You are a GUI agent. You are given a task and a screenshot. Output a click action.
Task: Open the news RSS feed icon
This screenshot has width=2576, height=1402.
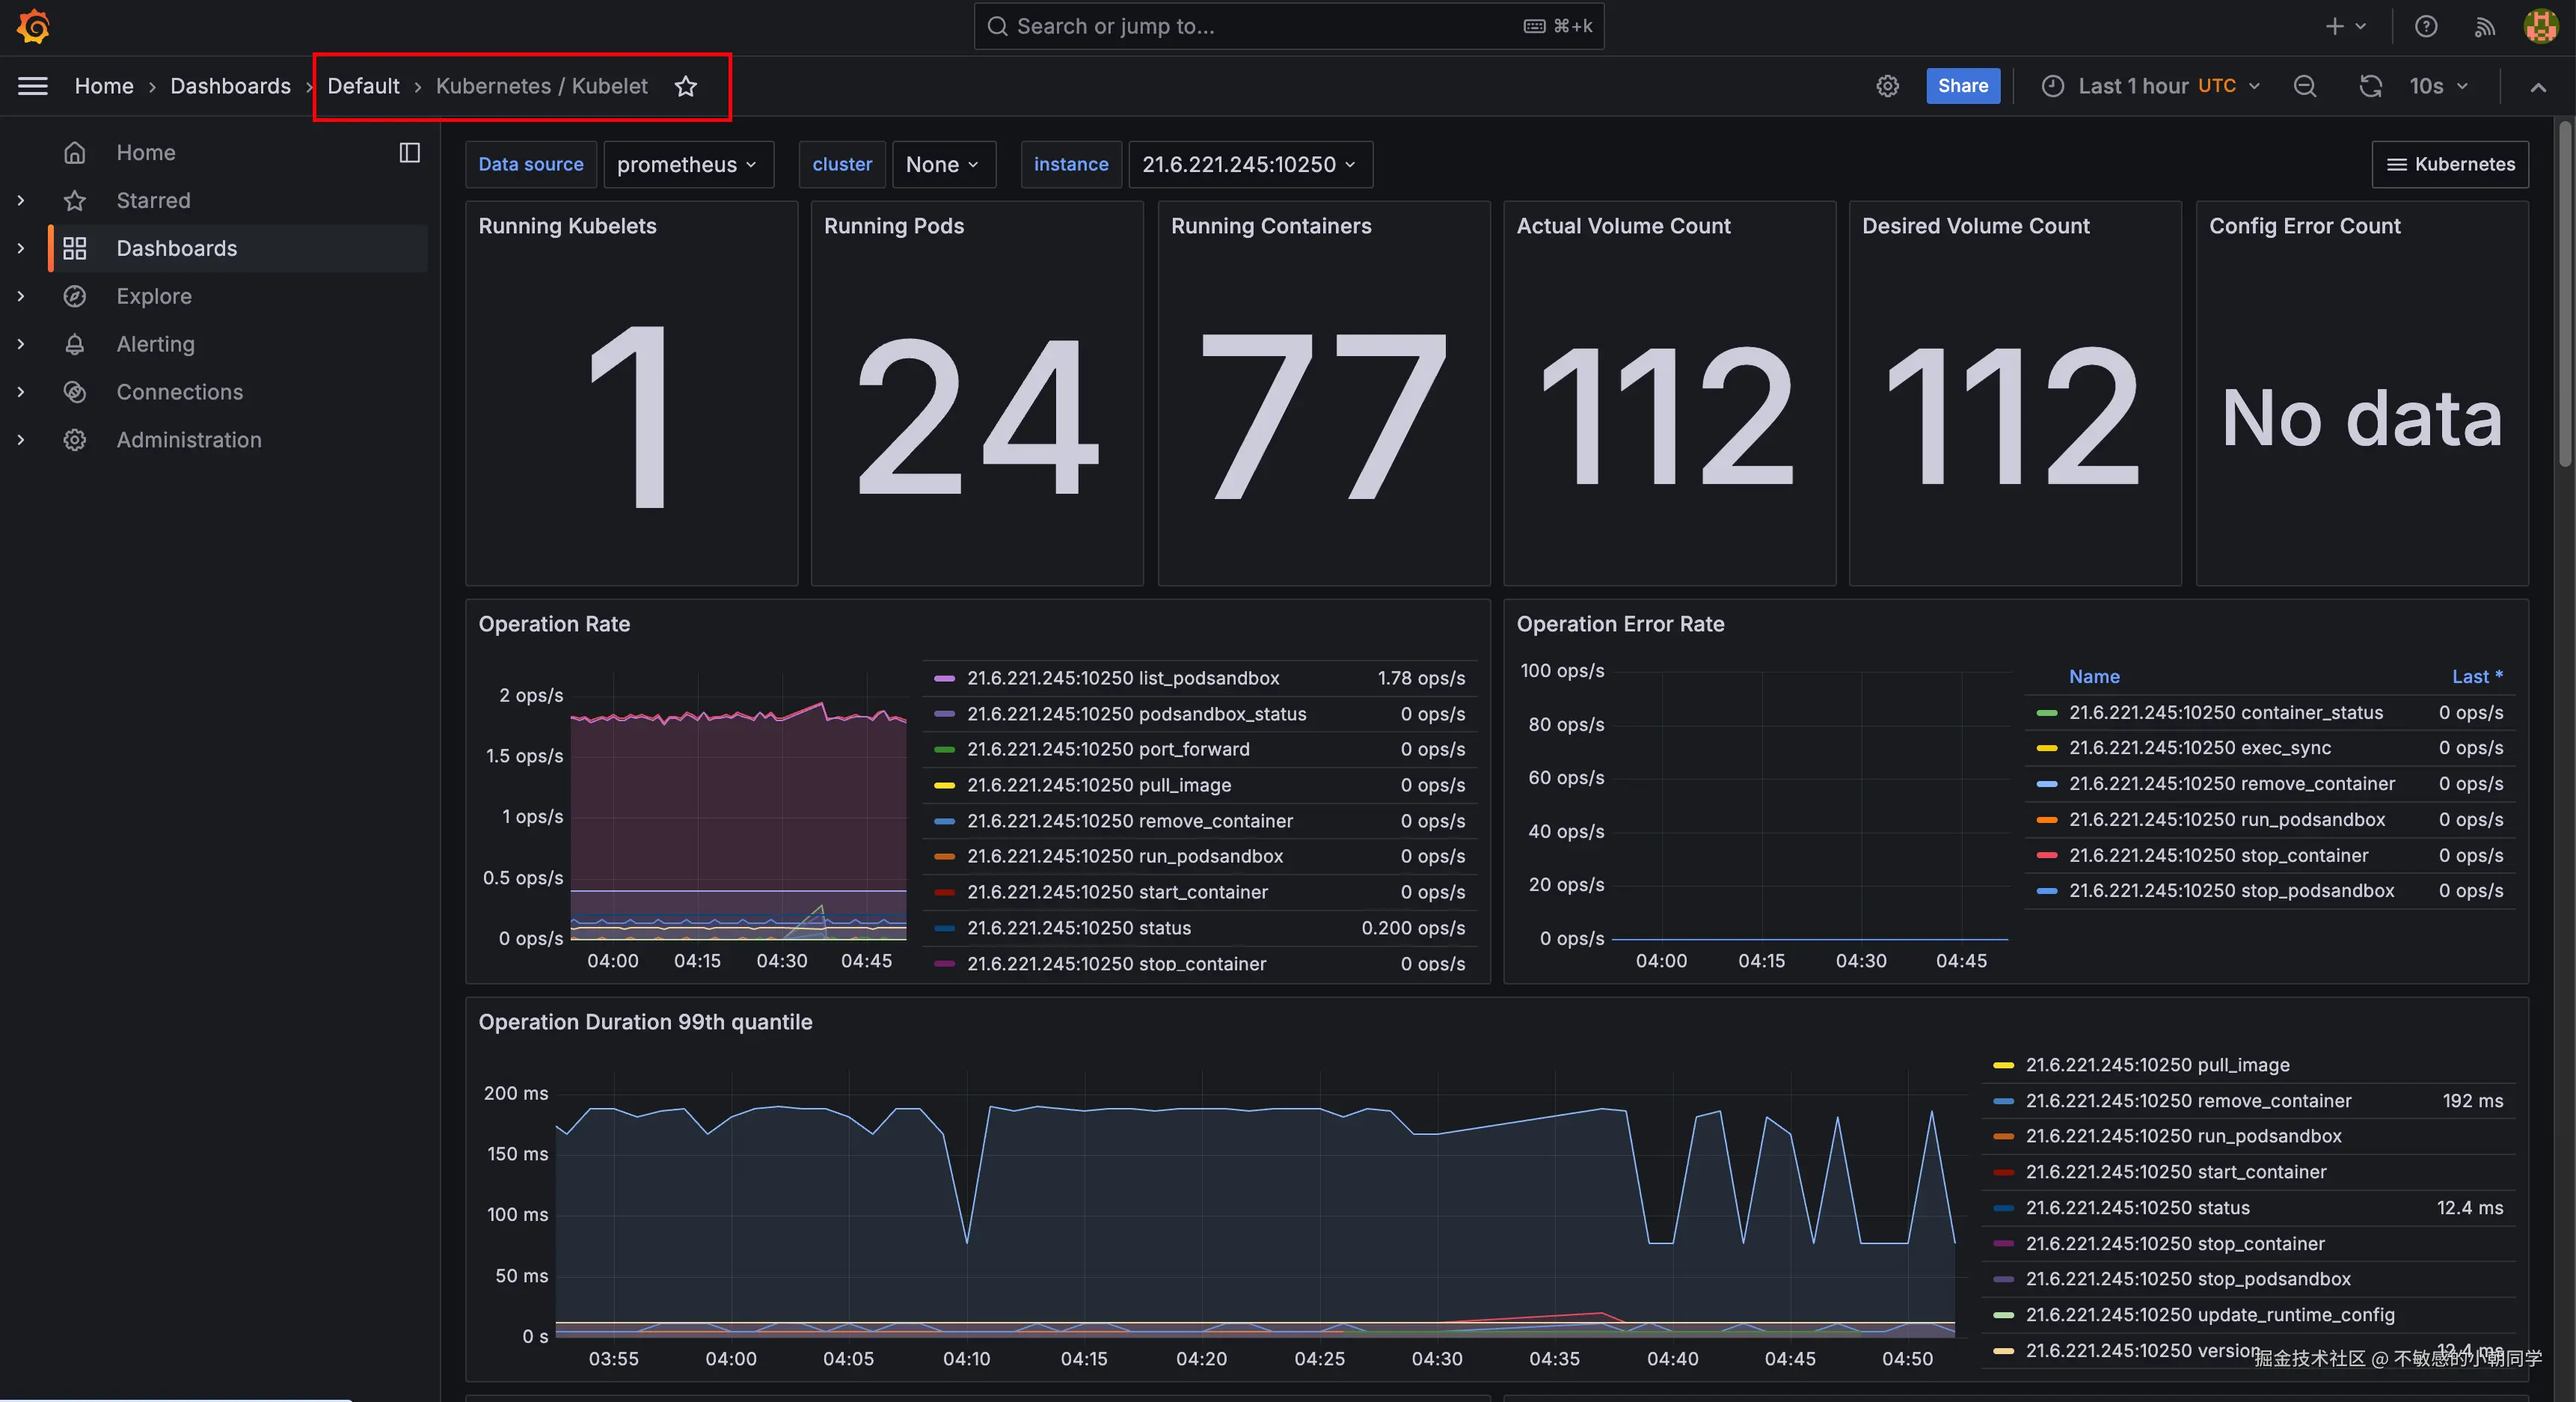(2484, 26)
